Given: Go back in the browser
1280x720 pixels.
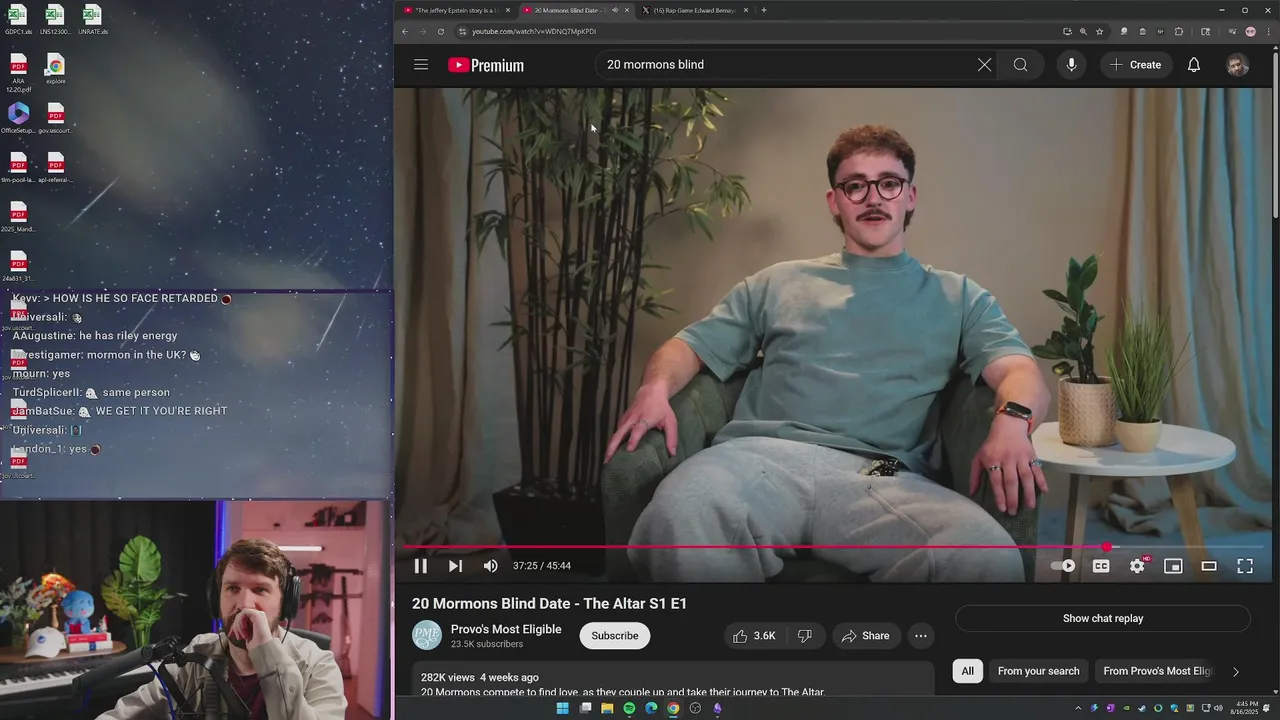Looking at the screenshot, I should click(405, 31).
